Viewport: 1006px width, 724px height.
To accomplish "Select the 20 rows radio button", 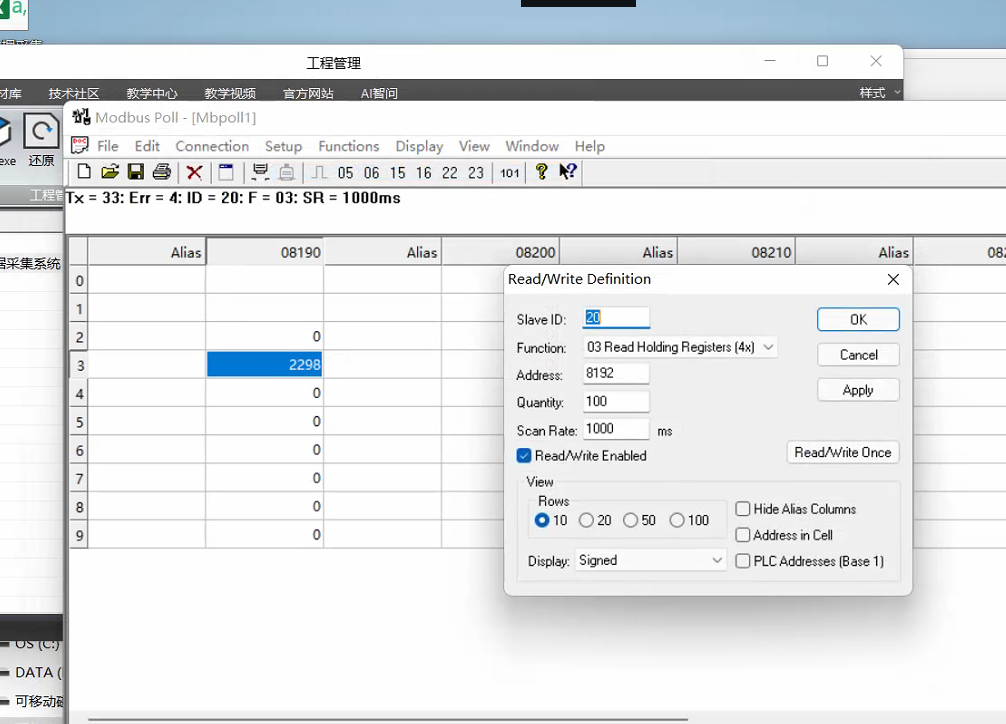I will 586,520.
